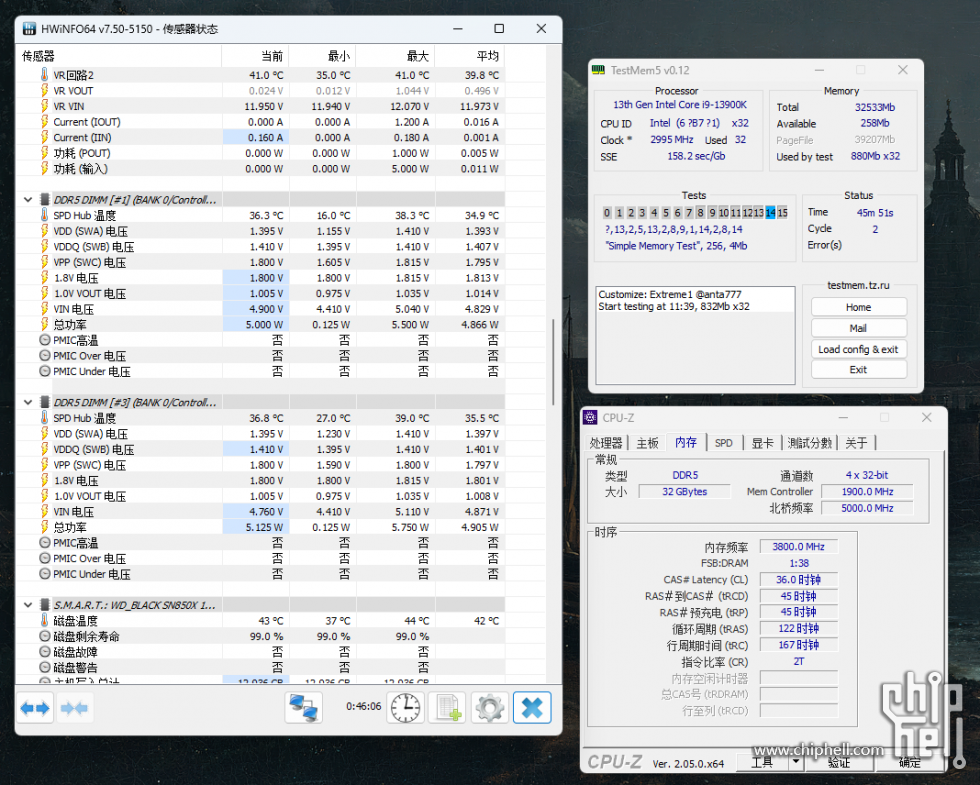
Task: Click circle icon beside 磁盘故障
Action: pos(44,652)
